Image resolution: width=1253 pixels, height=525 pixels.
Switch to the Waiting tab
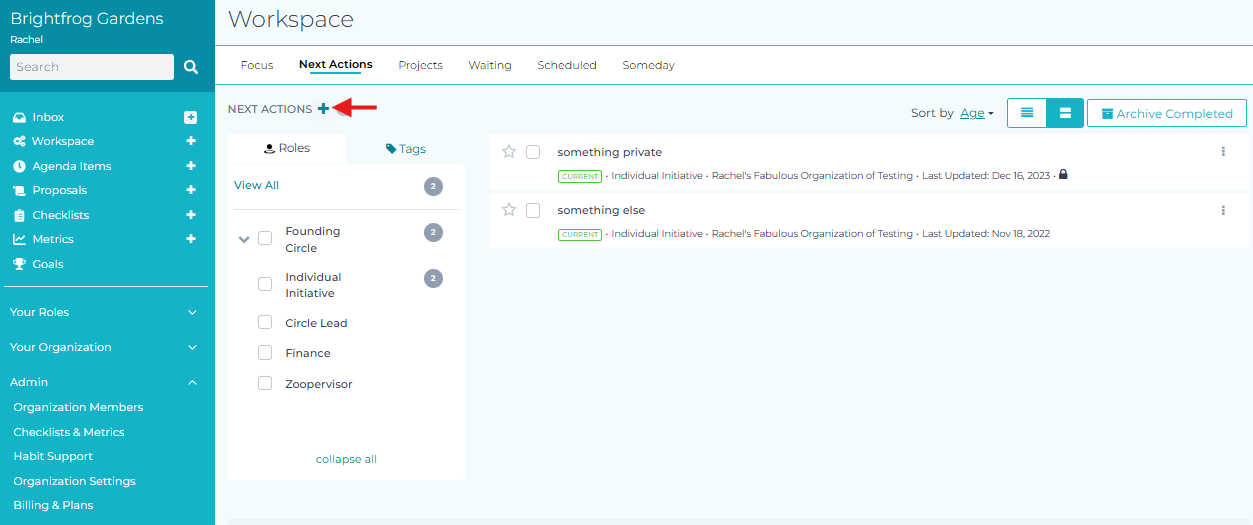pos(490,65)
